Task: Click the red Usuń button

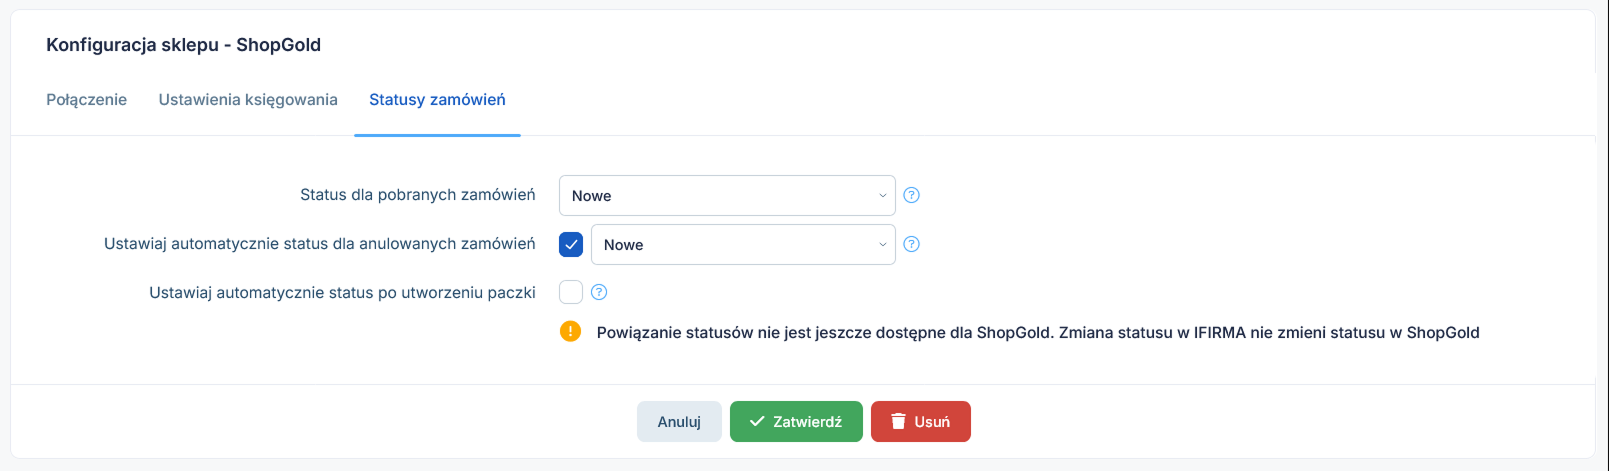Action: pos(920,421)
